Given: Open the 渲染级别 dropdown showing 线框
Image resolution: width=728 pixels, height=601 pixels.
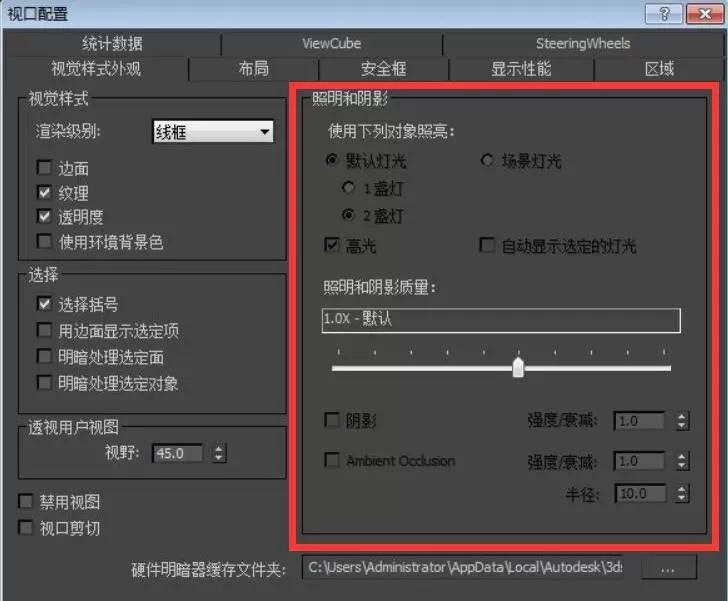Looking at the screenshot, I should [213, 132].
